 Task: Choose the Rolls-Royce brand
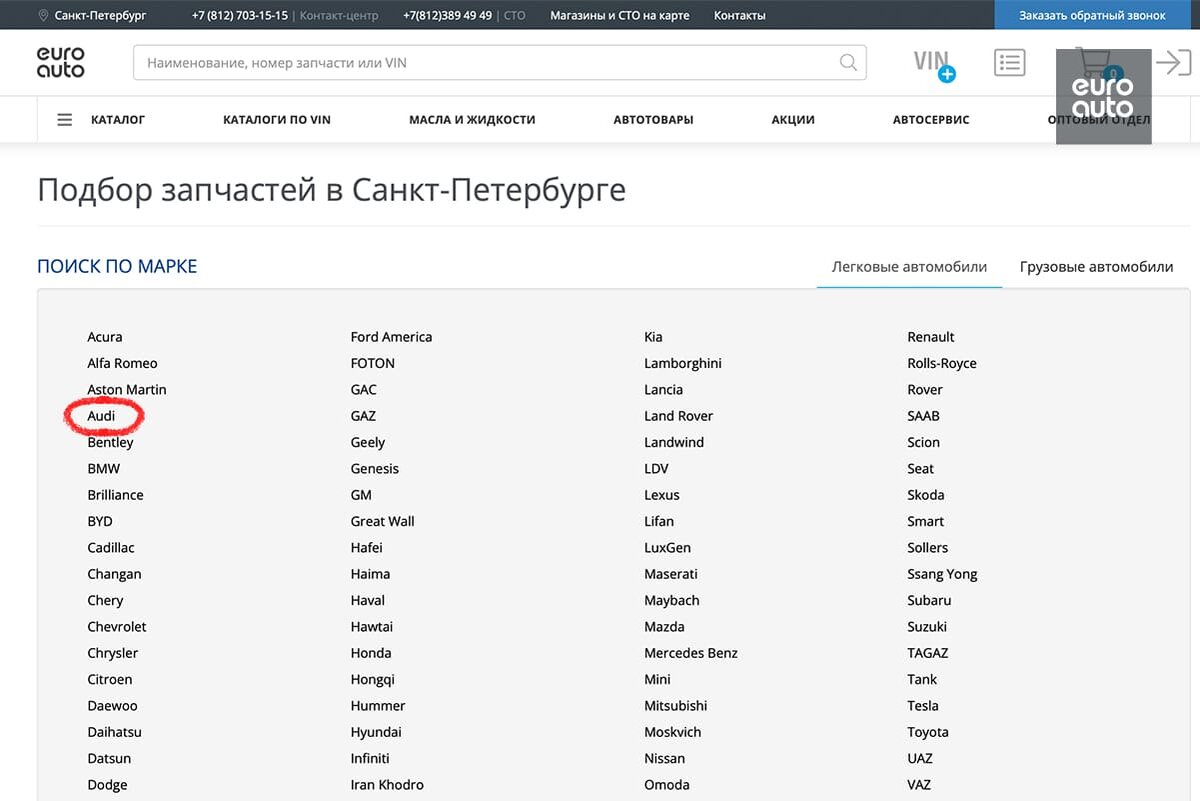click(942, 363)
